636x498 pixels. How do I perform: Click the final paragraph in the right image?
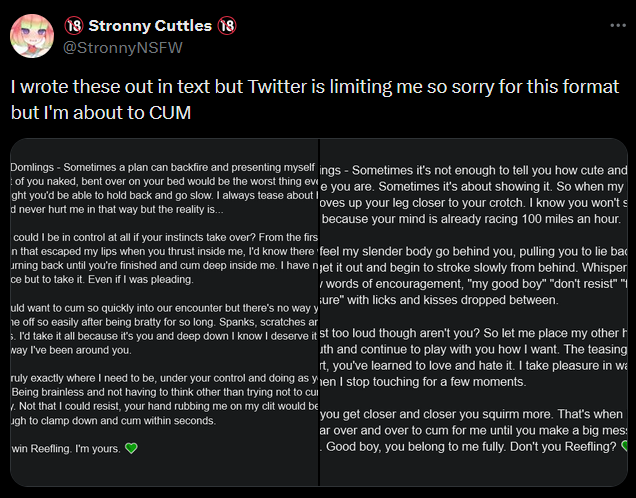tap(474, 427)
